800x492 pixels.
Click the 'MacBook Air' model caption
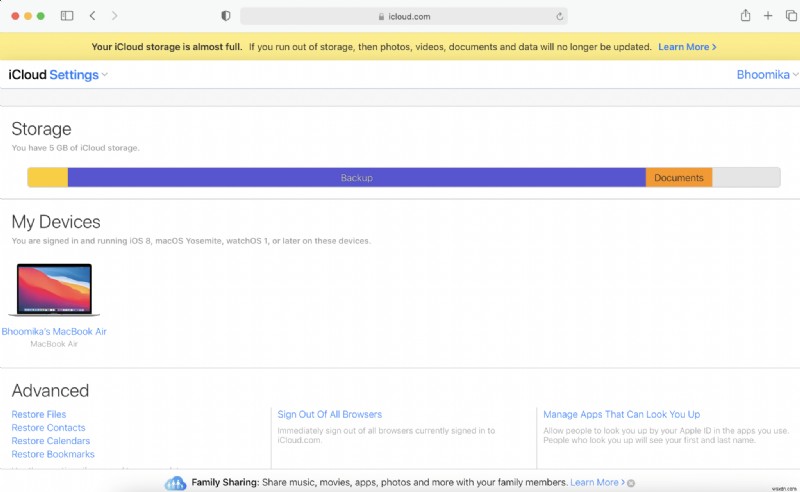(x=54, y=344)
